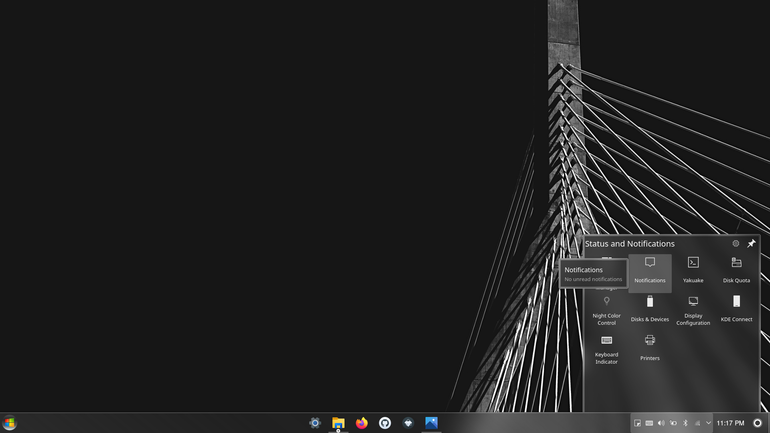This screenshot has height=433, width=770.
Task: Open the Keyboard Indicator applet
Action: (x=606, y=350)
